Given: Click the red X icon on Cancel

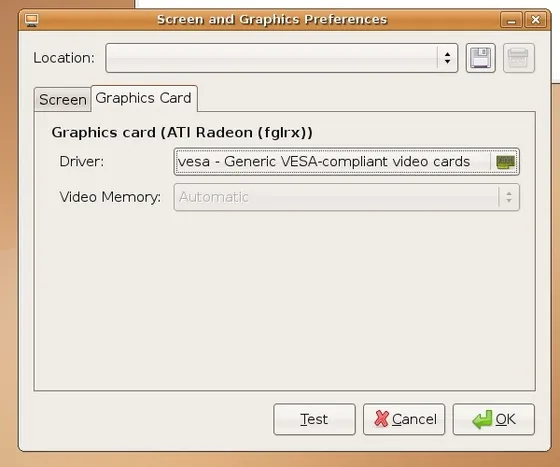Looking at the screenshot, I should [x=381, y=419].
